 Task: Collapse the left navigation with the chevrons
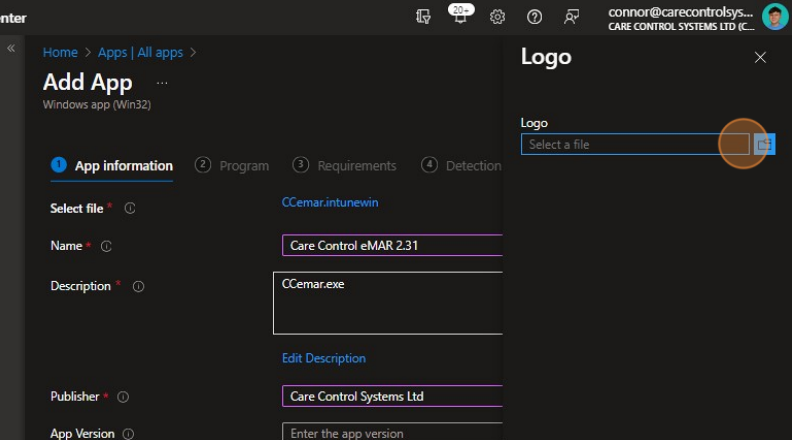12,48
